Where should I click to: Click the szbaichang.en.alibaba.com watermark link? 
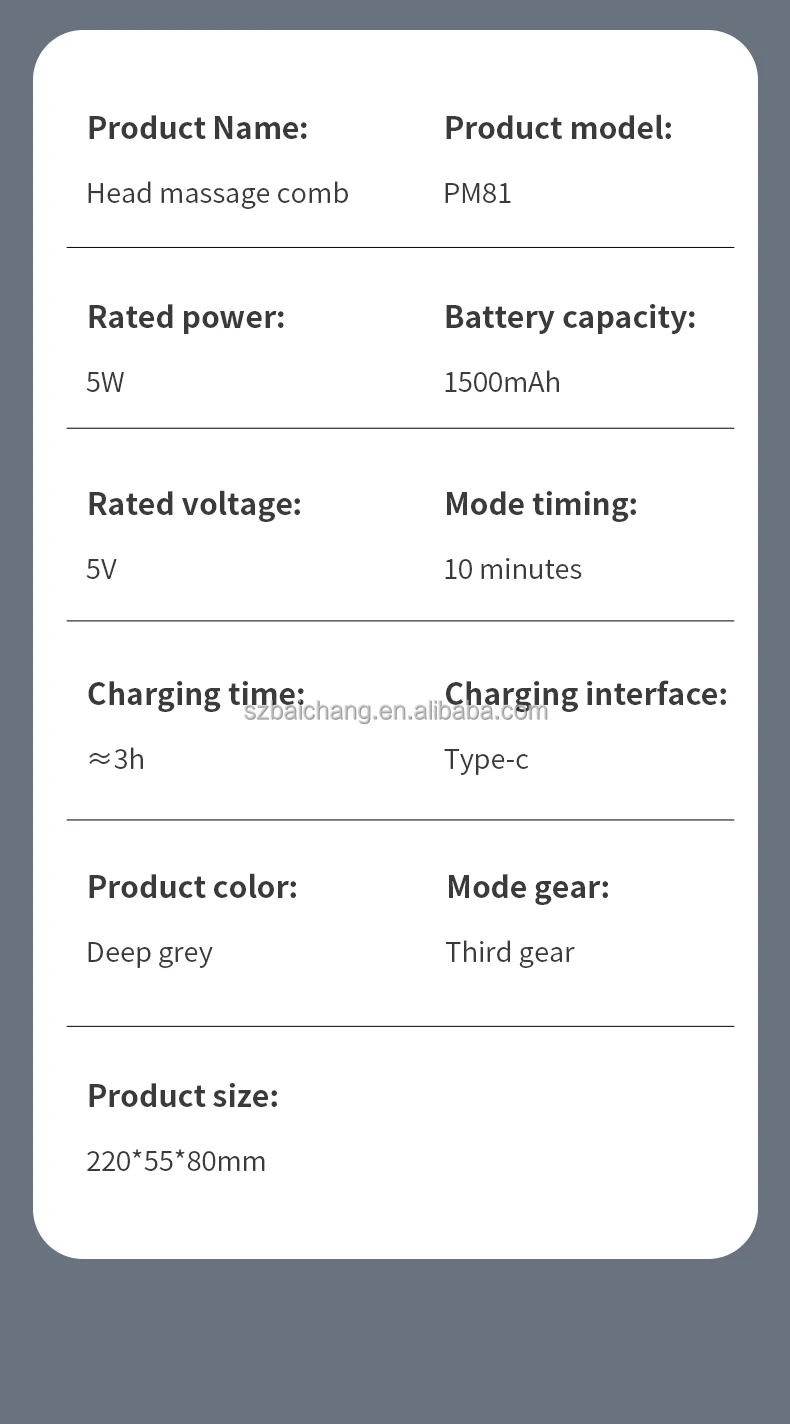396,711
